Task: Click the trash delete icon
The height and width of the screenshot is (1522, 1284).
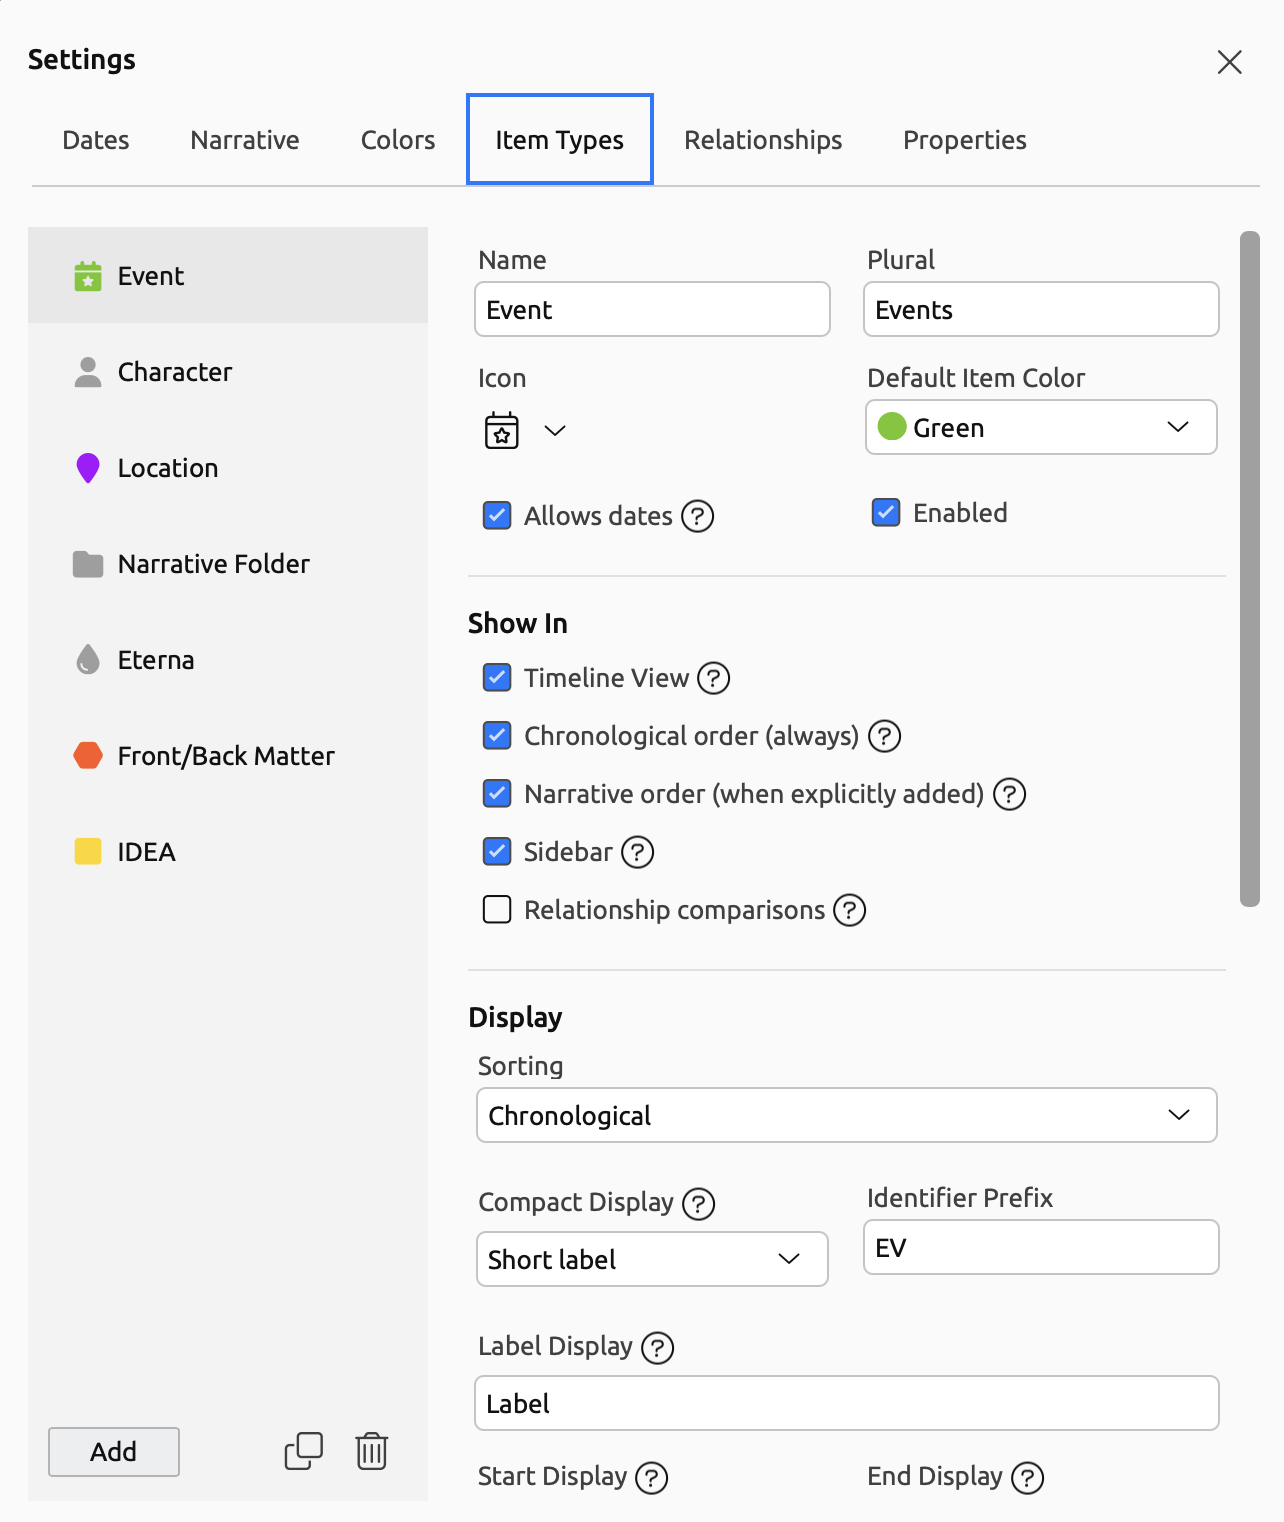Action: (x=371, y=1451)
